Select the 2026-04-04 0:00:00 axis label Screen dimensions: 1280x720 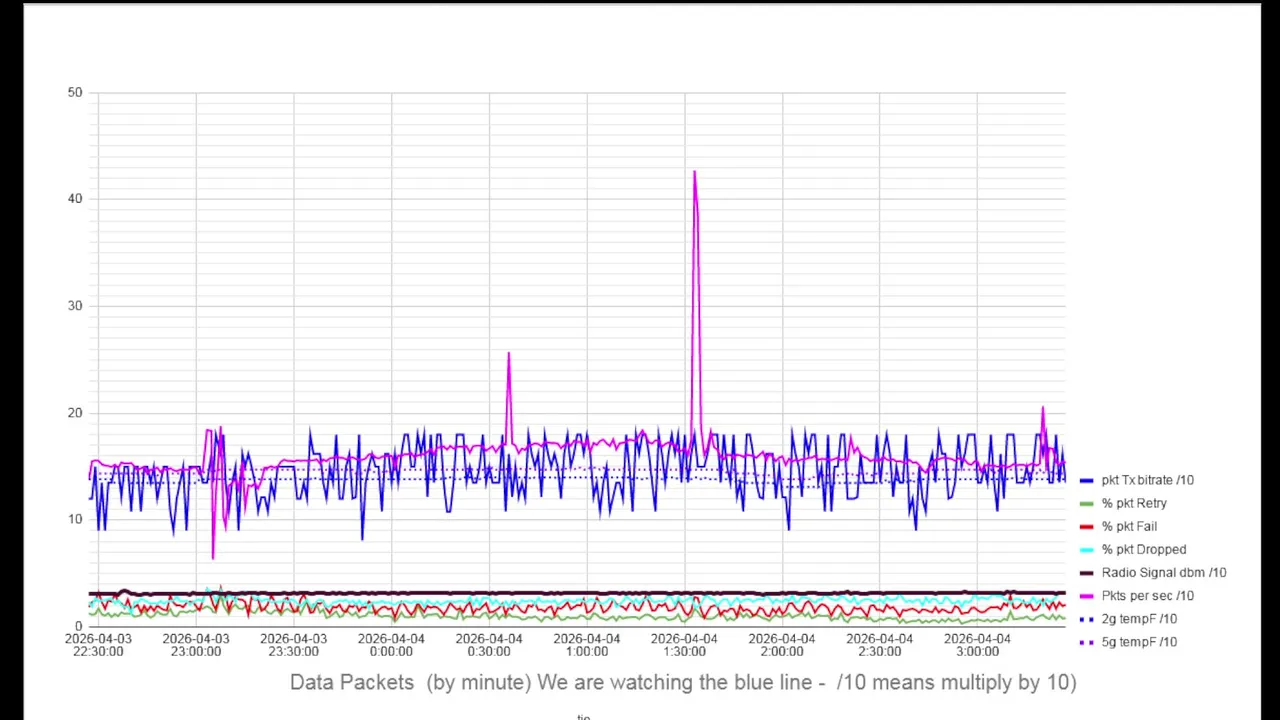[x=391, y=645]
